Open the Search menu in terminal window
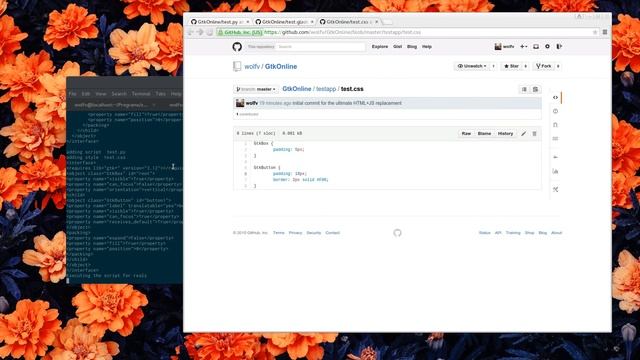 pyautogui.click(x=119, y=94)
